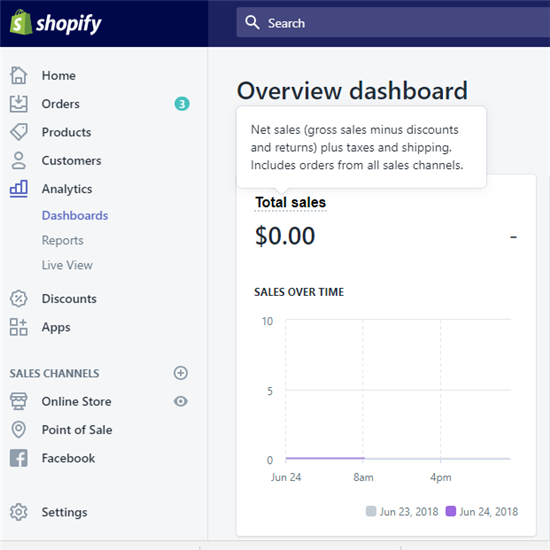Click the Customers person icon
The height and width of the screenshot is (550, 550).
tap(19, 161)
